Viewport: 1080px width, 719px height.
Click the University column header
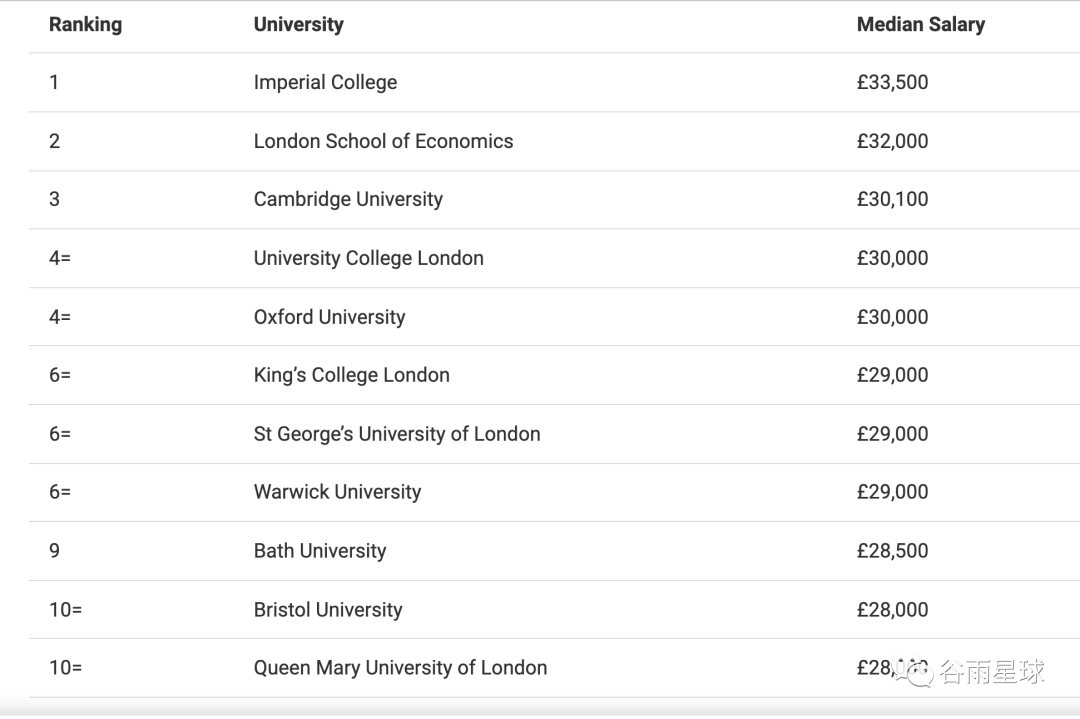tap(298, 25)
